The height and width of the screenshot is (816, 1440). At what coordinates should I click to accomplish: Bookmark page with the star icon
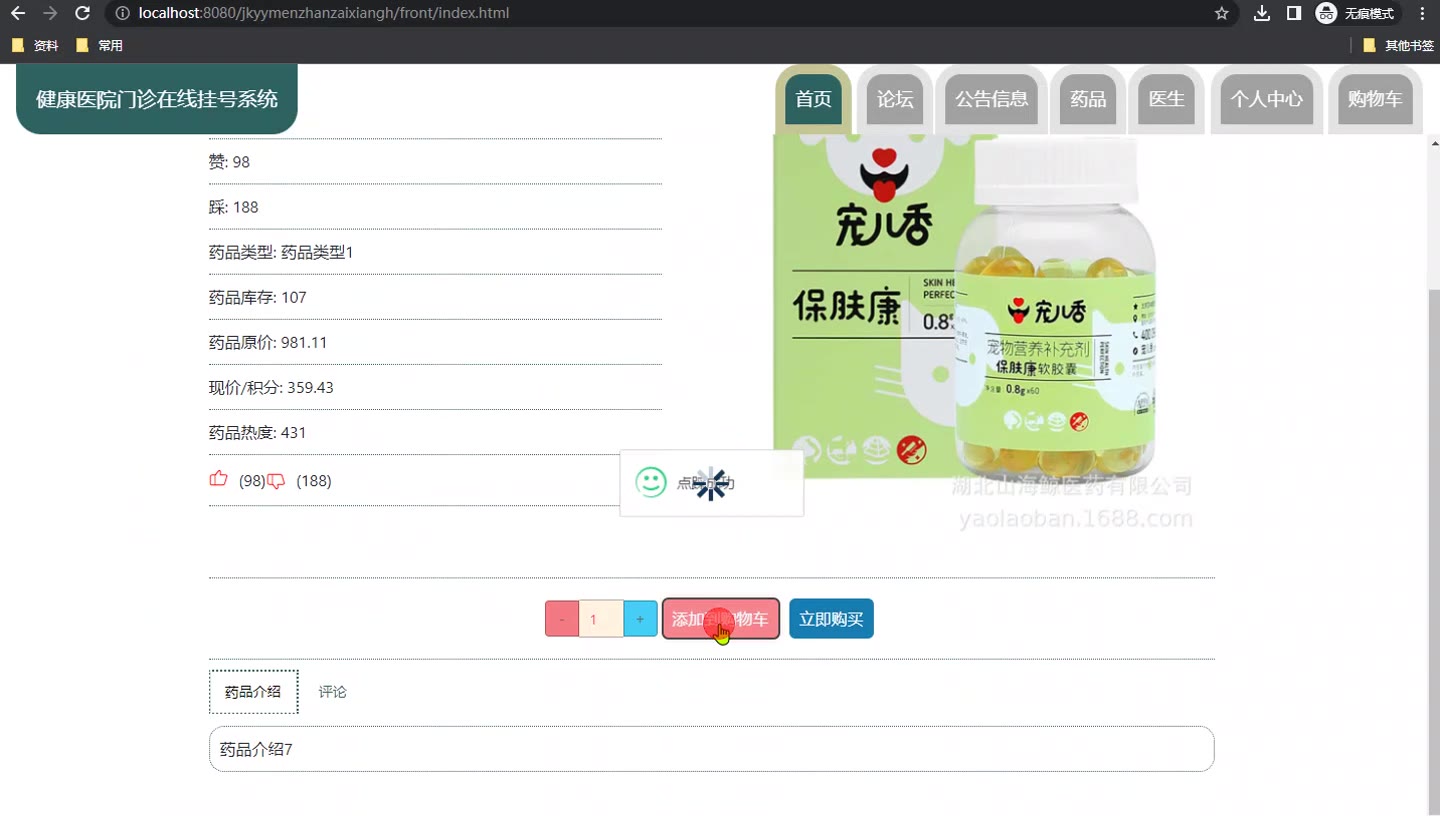1221,13
